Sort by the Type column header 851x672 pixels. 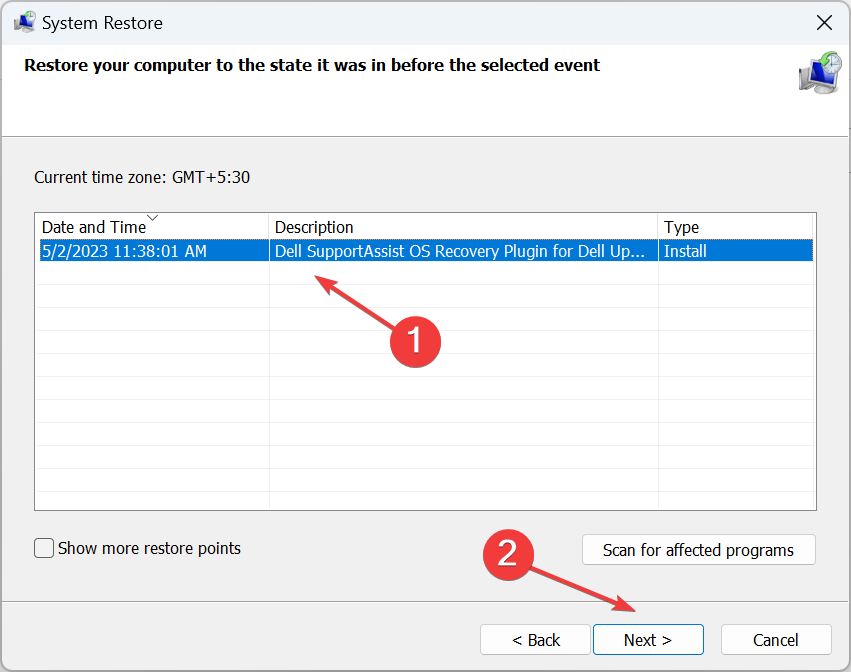coord(735,227)
